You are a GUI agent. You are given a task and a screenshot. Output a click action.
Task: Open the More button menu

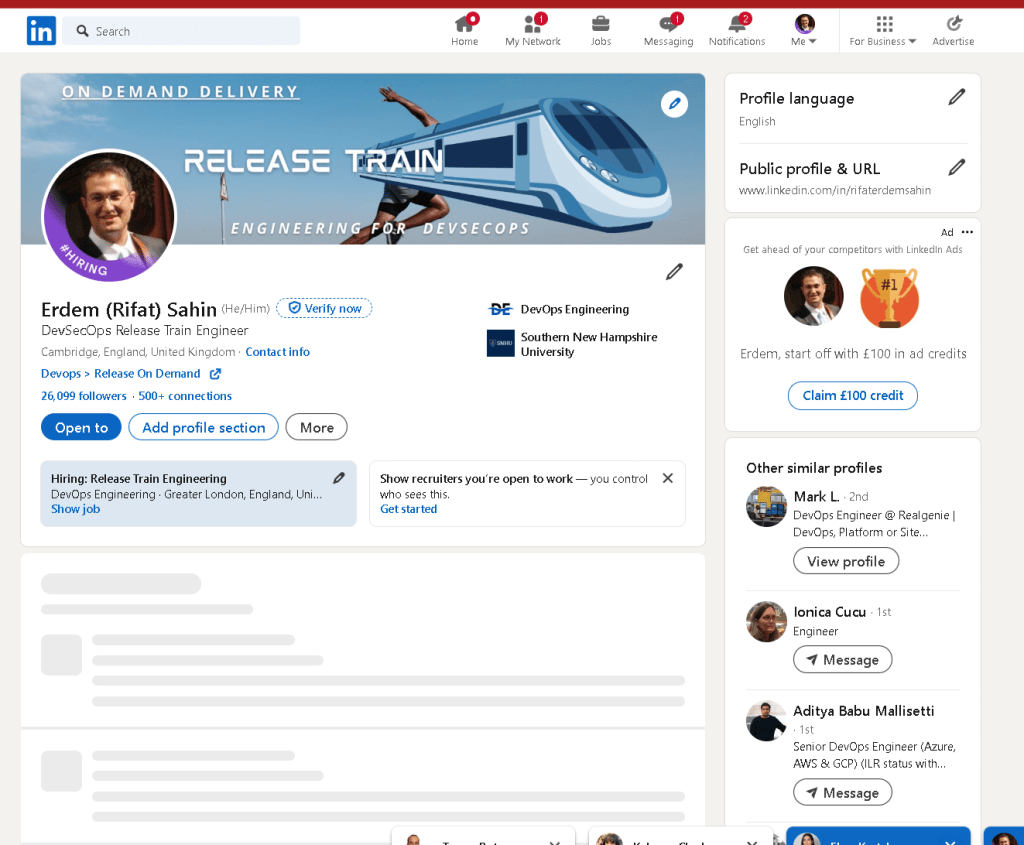(x=317, y=427)
